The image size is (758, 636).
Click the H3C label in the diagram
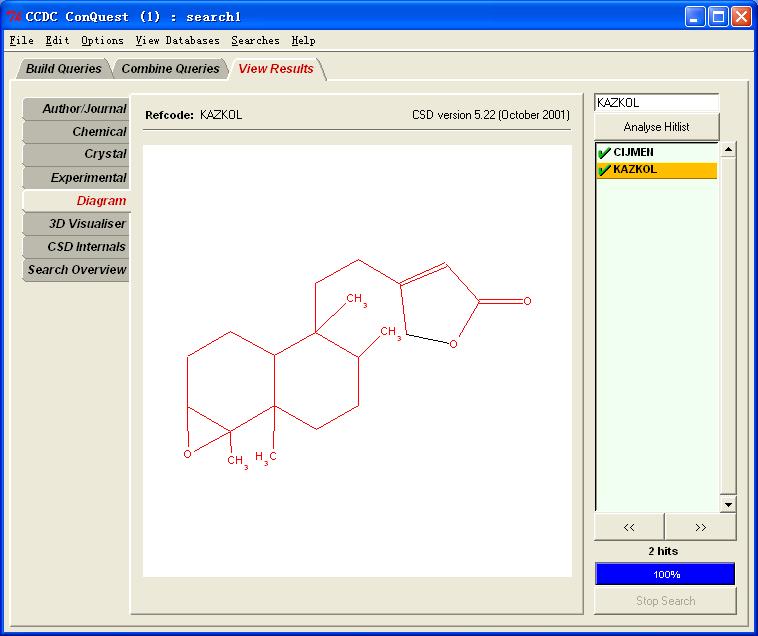(x=266, y=457)
